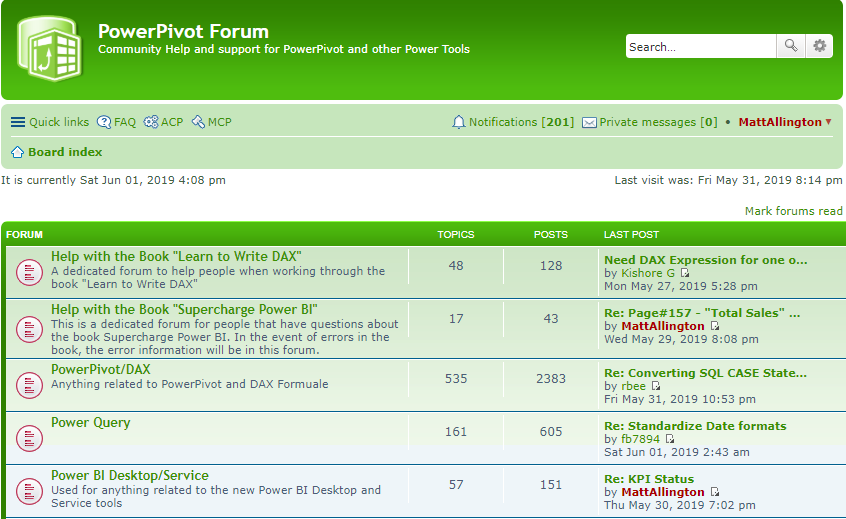Image resolution: width=846 pixels, height=519 pixels.
Task: Open the Quick links hamburger menu
Action: coord(50,122)
